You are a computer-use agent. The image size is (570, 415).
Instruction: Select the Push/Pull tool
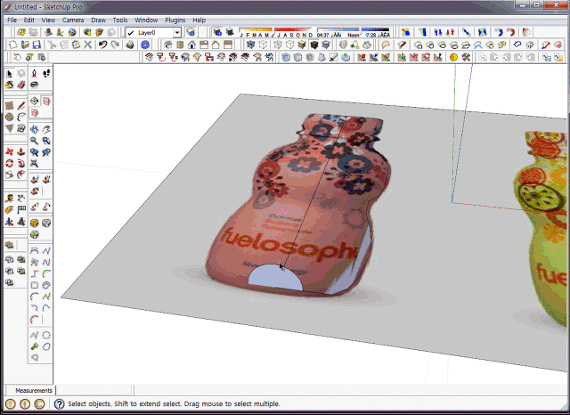tap(21, 152)
